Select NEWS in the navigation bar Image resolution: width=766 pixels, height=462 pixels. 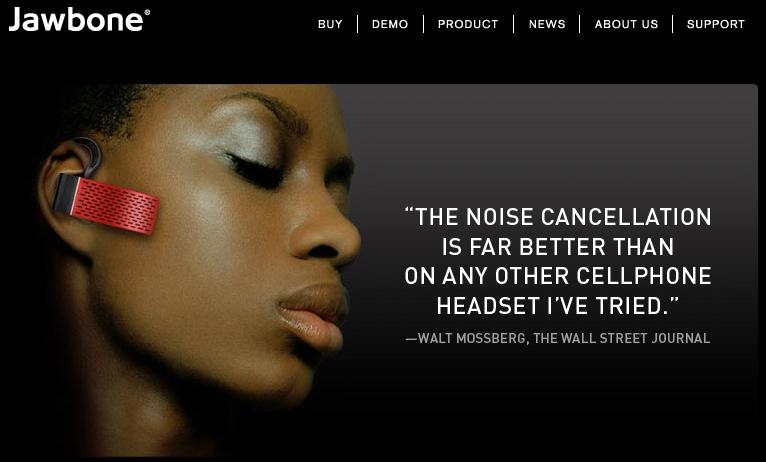[x=547, y=24]
